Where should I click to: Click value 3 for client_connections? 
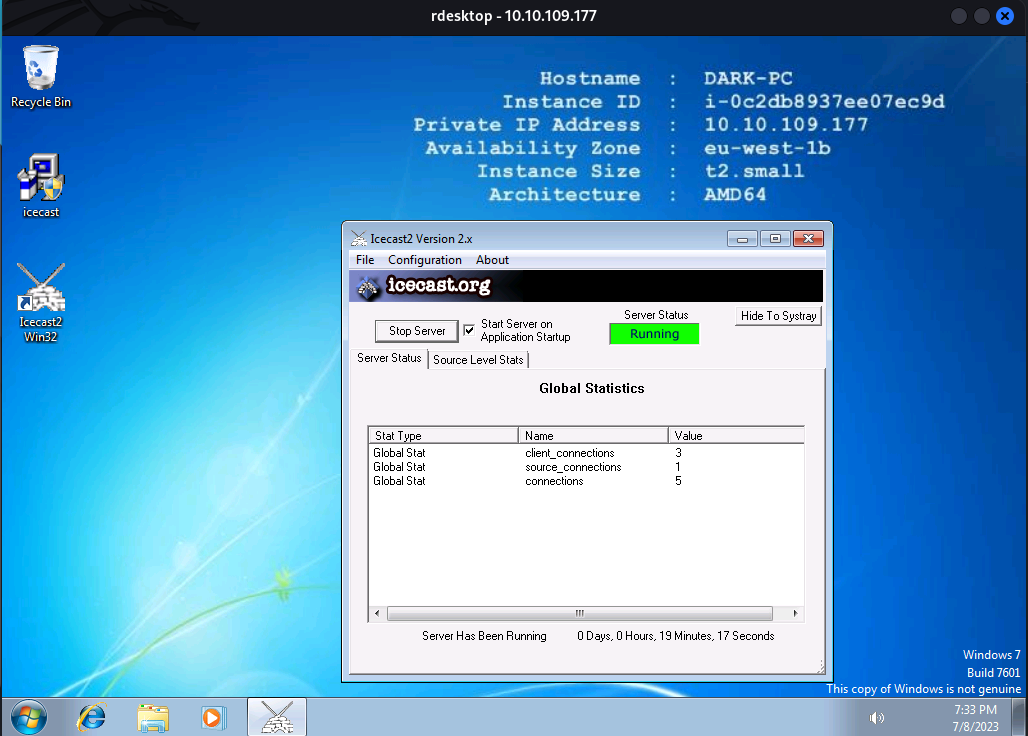point(678,453)
